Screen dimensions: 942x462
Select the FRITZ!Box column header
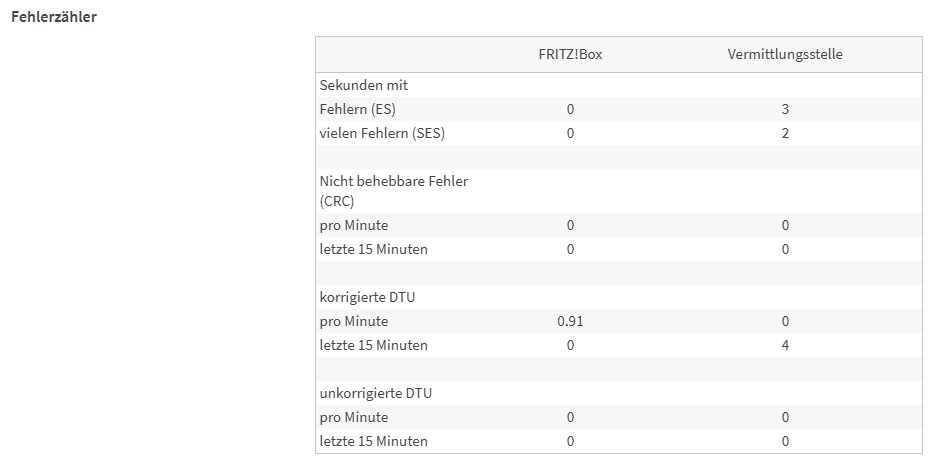(570, 54)
